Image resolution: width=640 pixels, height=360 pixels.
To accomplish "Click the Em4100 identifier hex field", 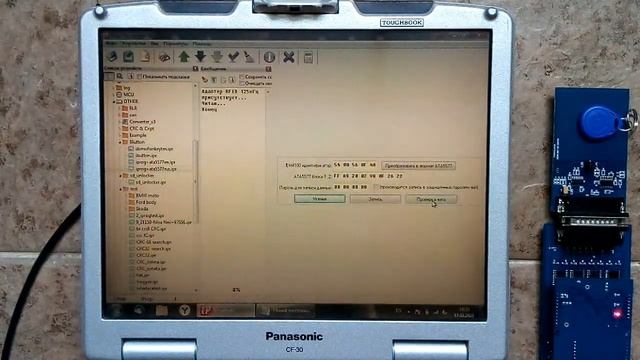I will click(x=355, y=165).
